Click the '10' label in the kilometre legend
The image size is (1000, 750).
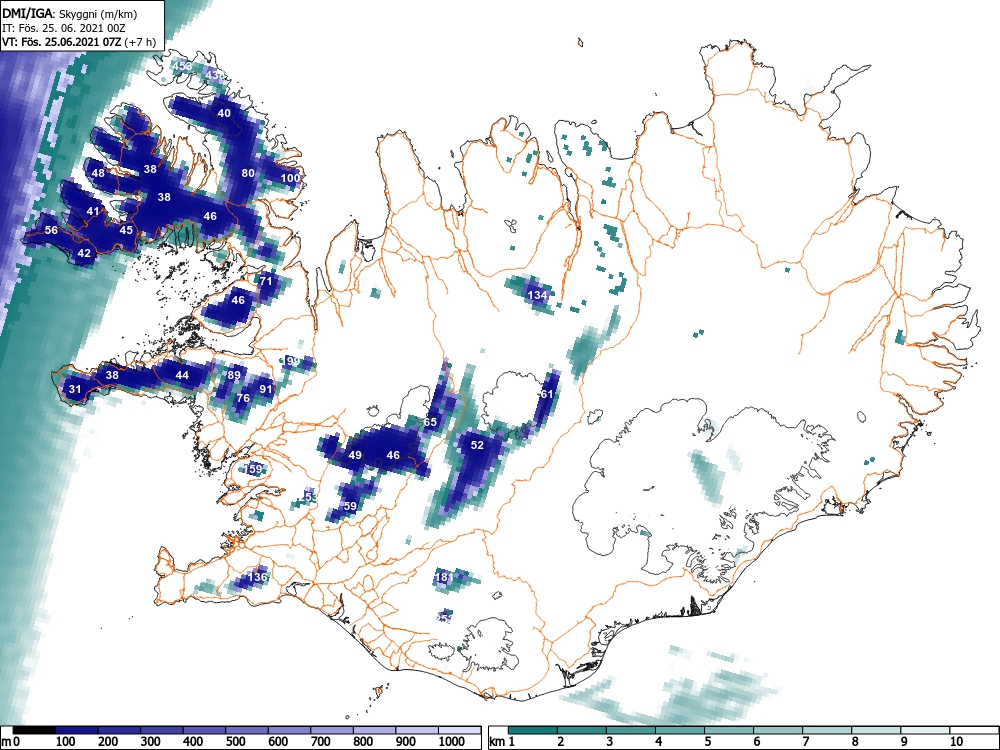click(956, 741)
